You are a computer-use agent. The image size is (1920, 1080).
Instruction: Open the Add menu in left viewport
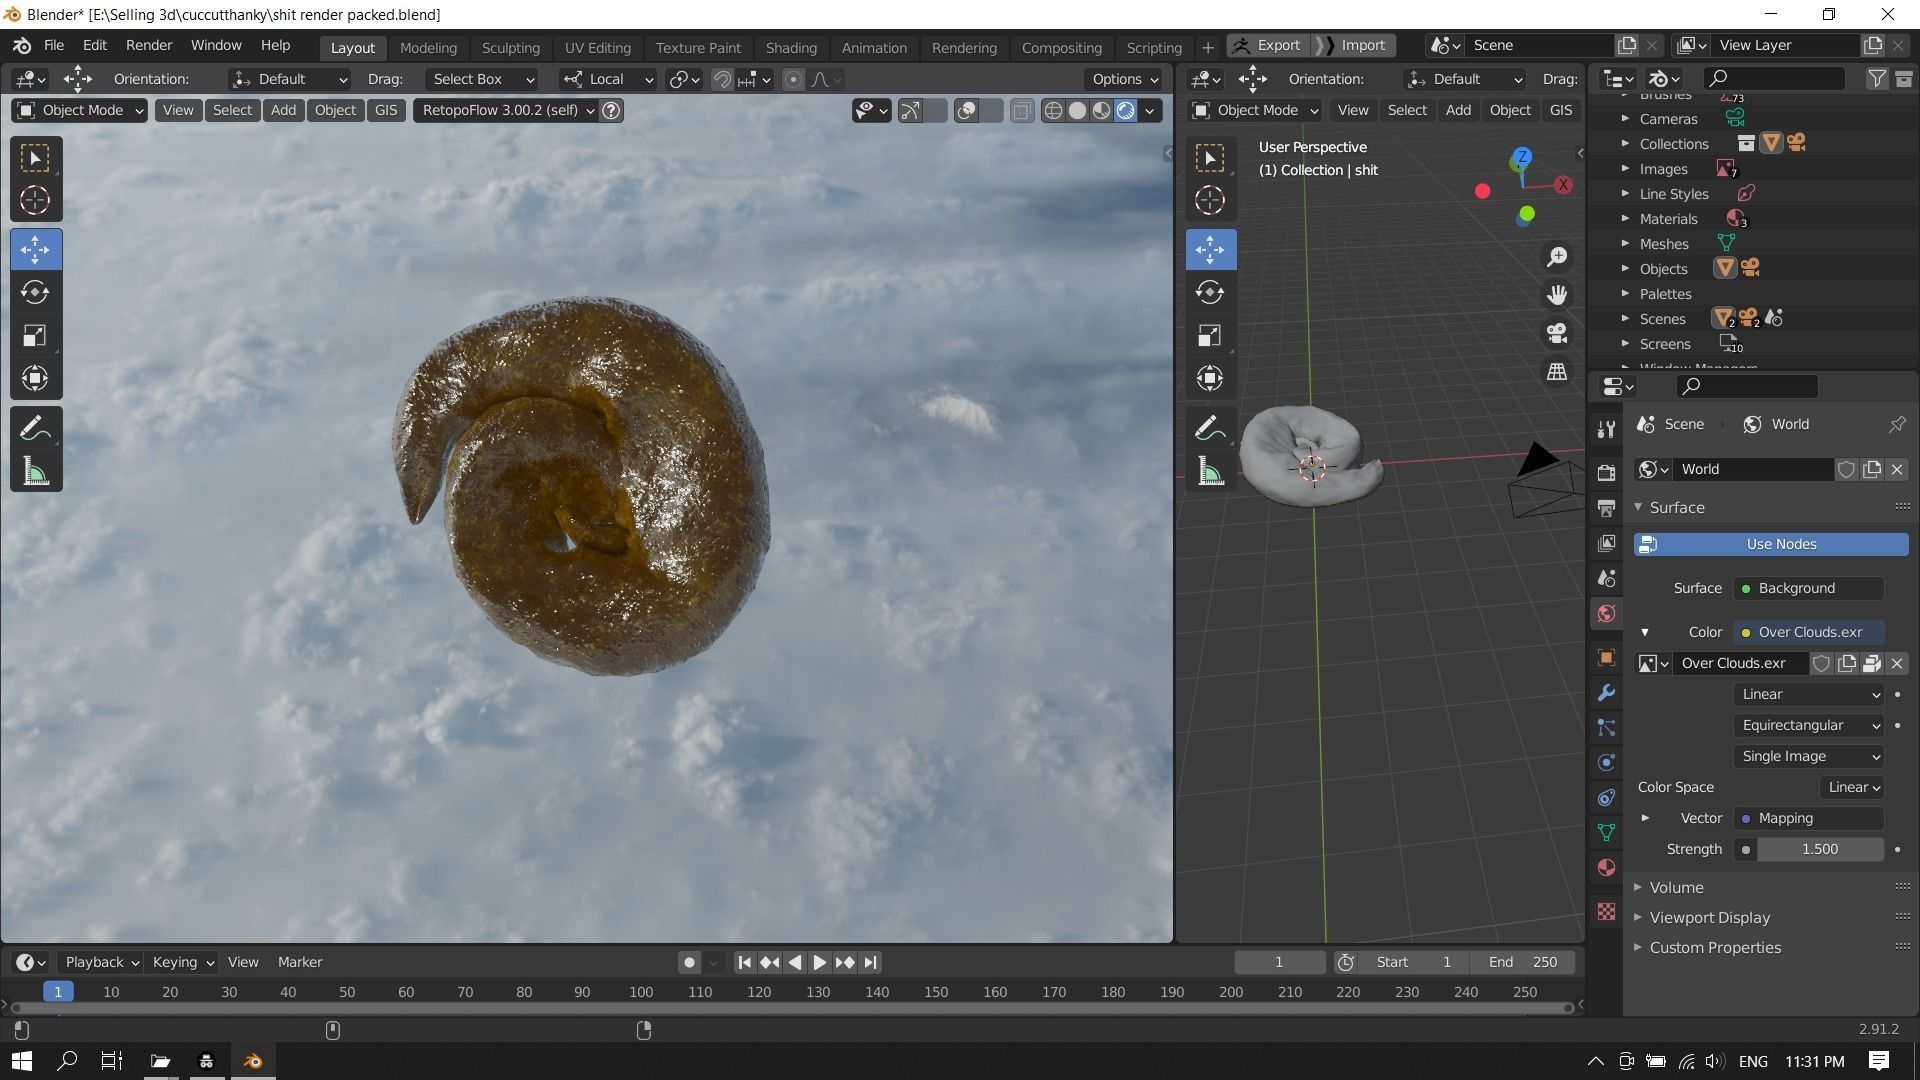(x=283, y=110)
